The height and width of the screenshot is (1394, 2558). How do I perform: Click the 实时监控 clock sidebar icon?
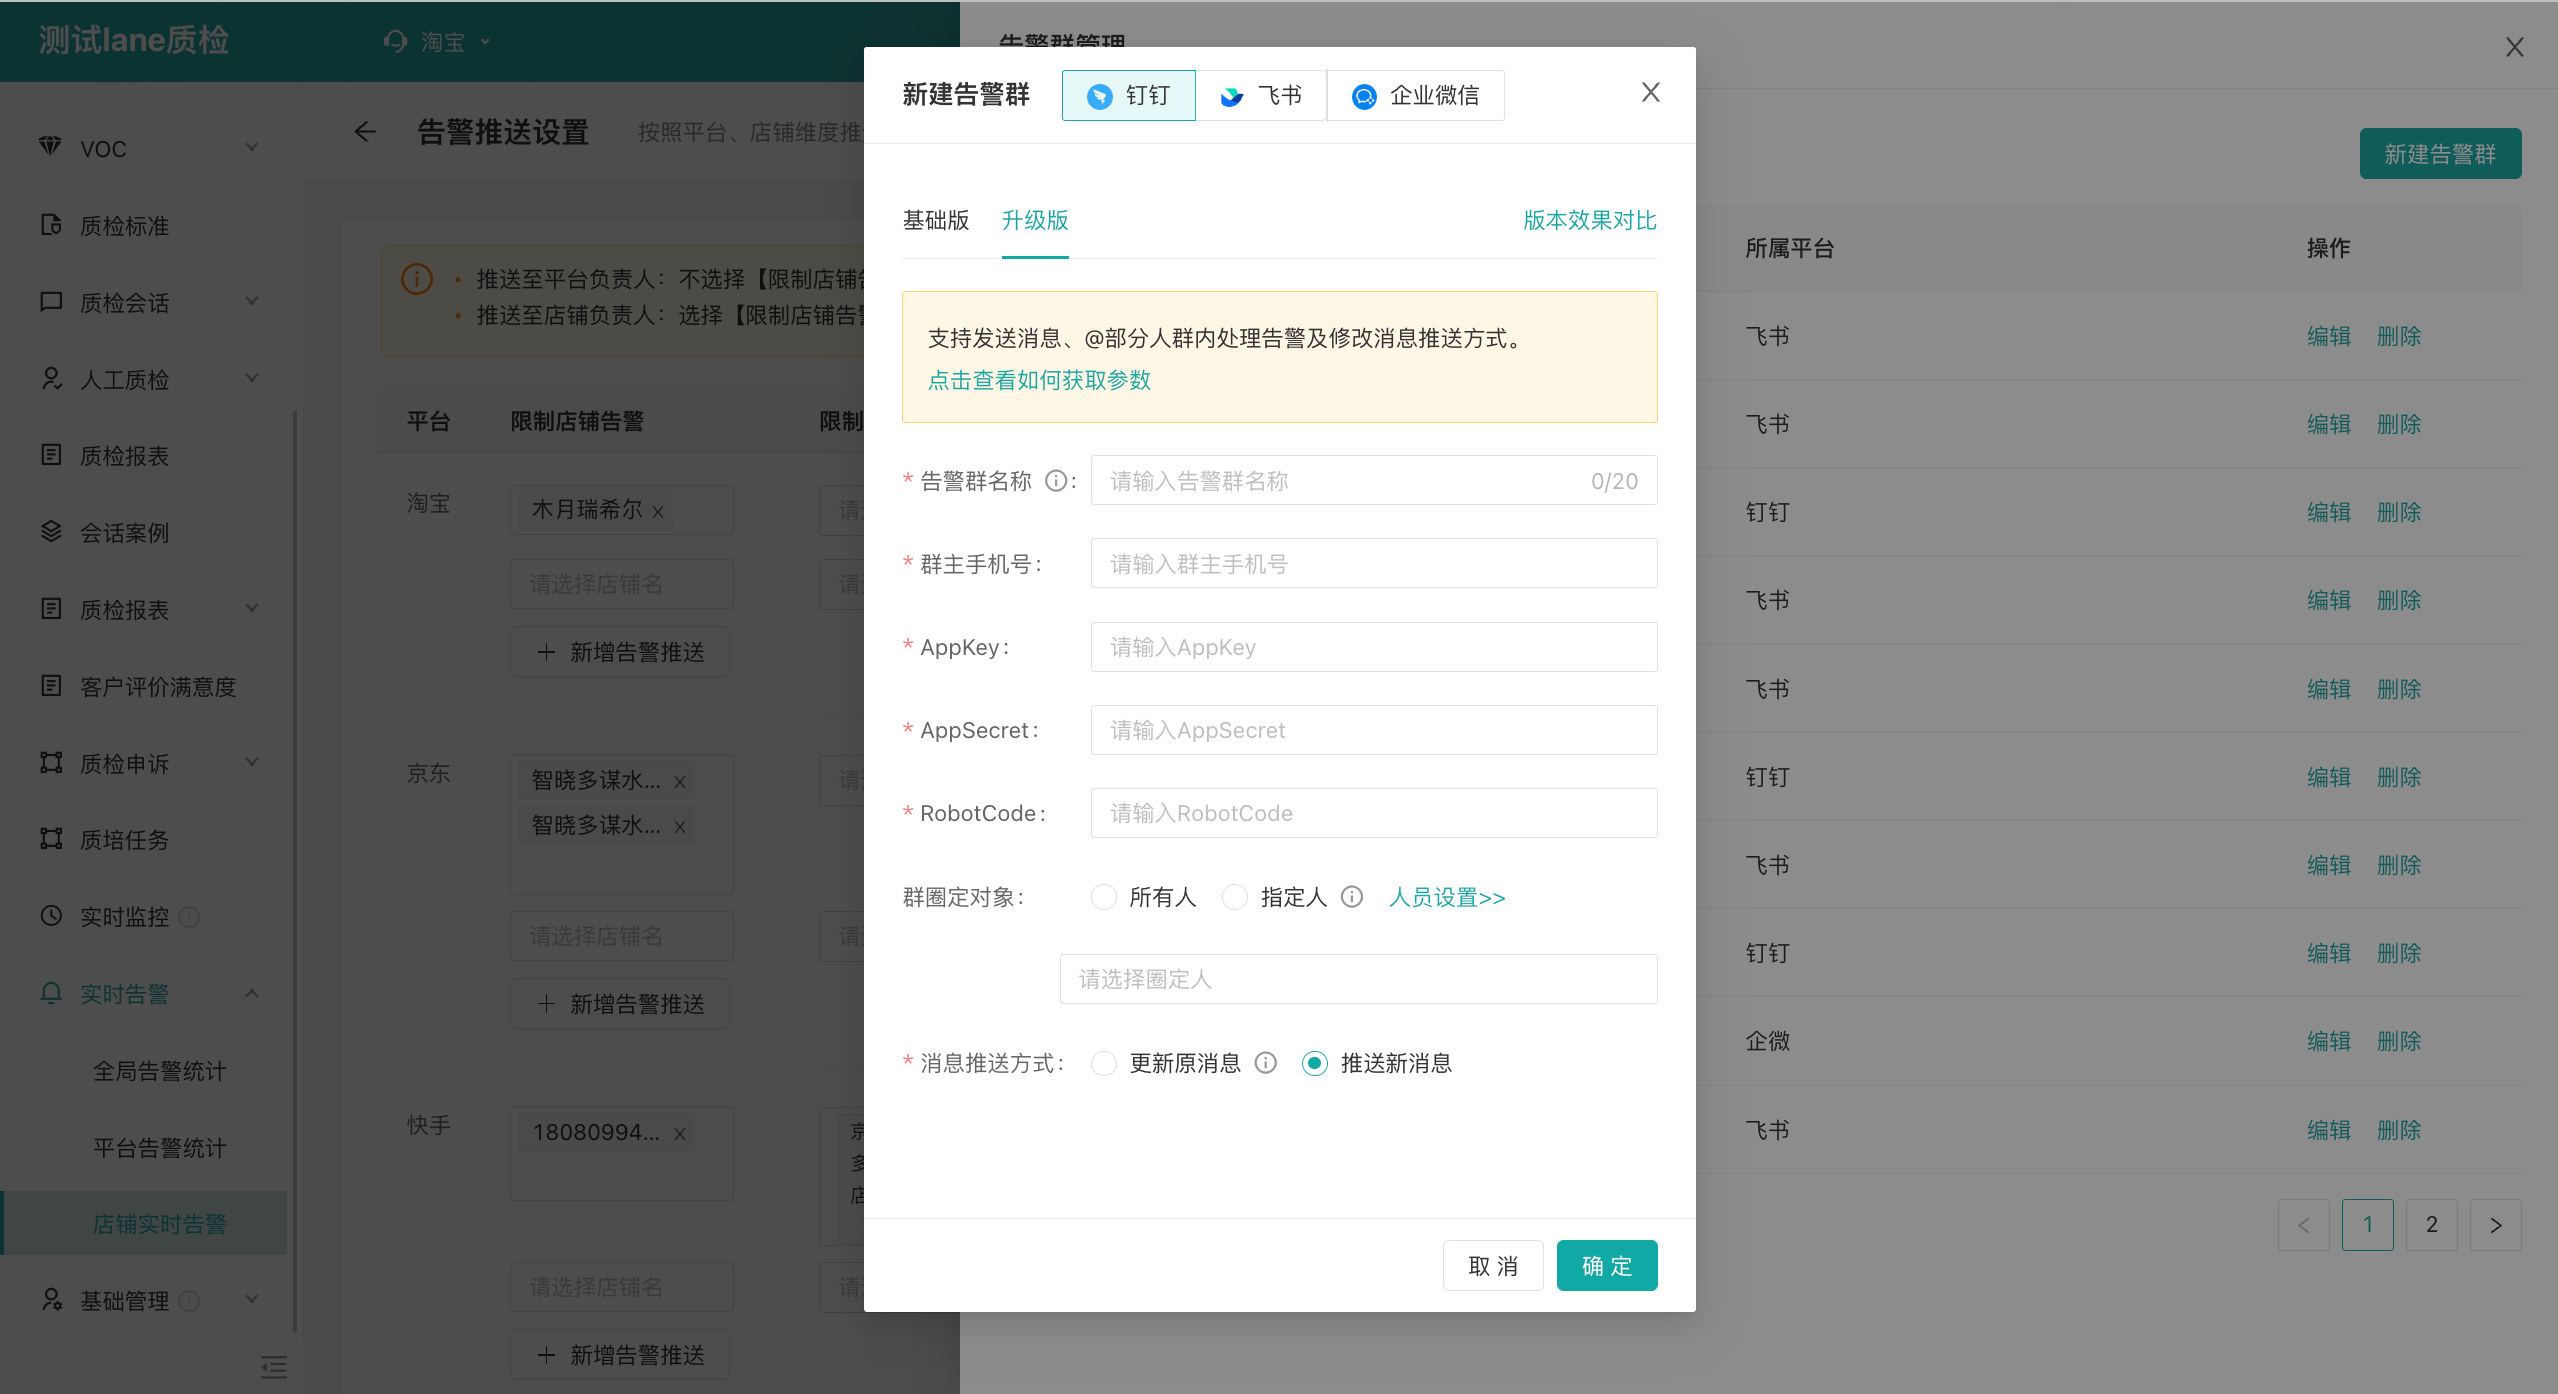pyautogui.click(x=51, y=916)
